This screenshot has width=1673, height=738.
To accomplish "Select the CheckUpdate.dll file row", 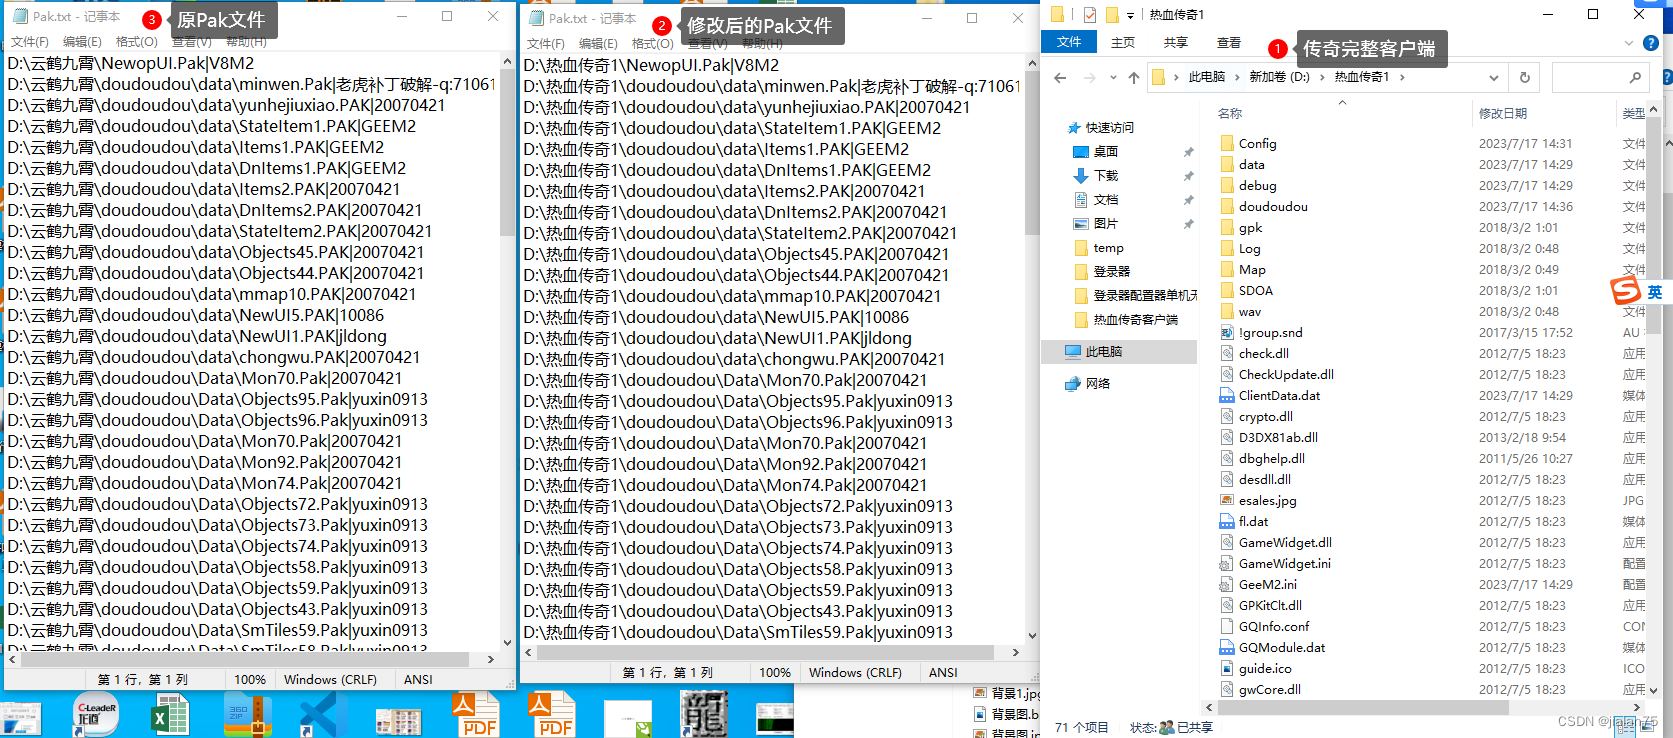I will pyautogui.click(x=1432, y=375).
